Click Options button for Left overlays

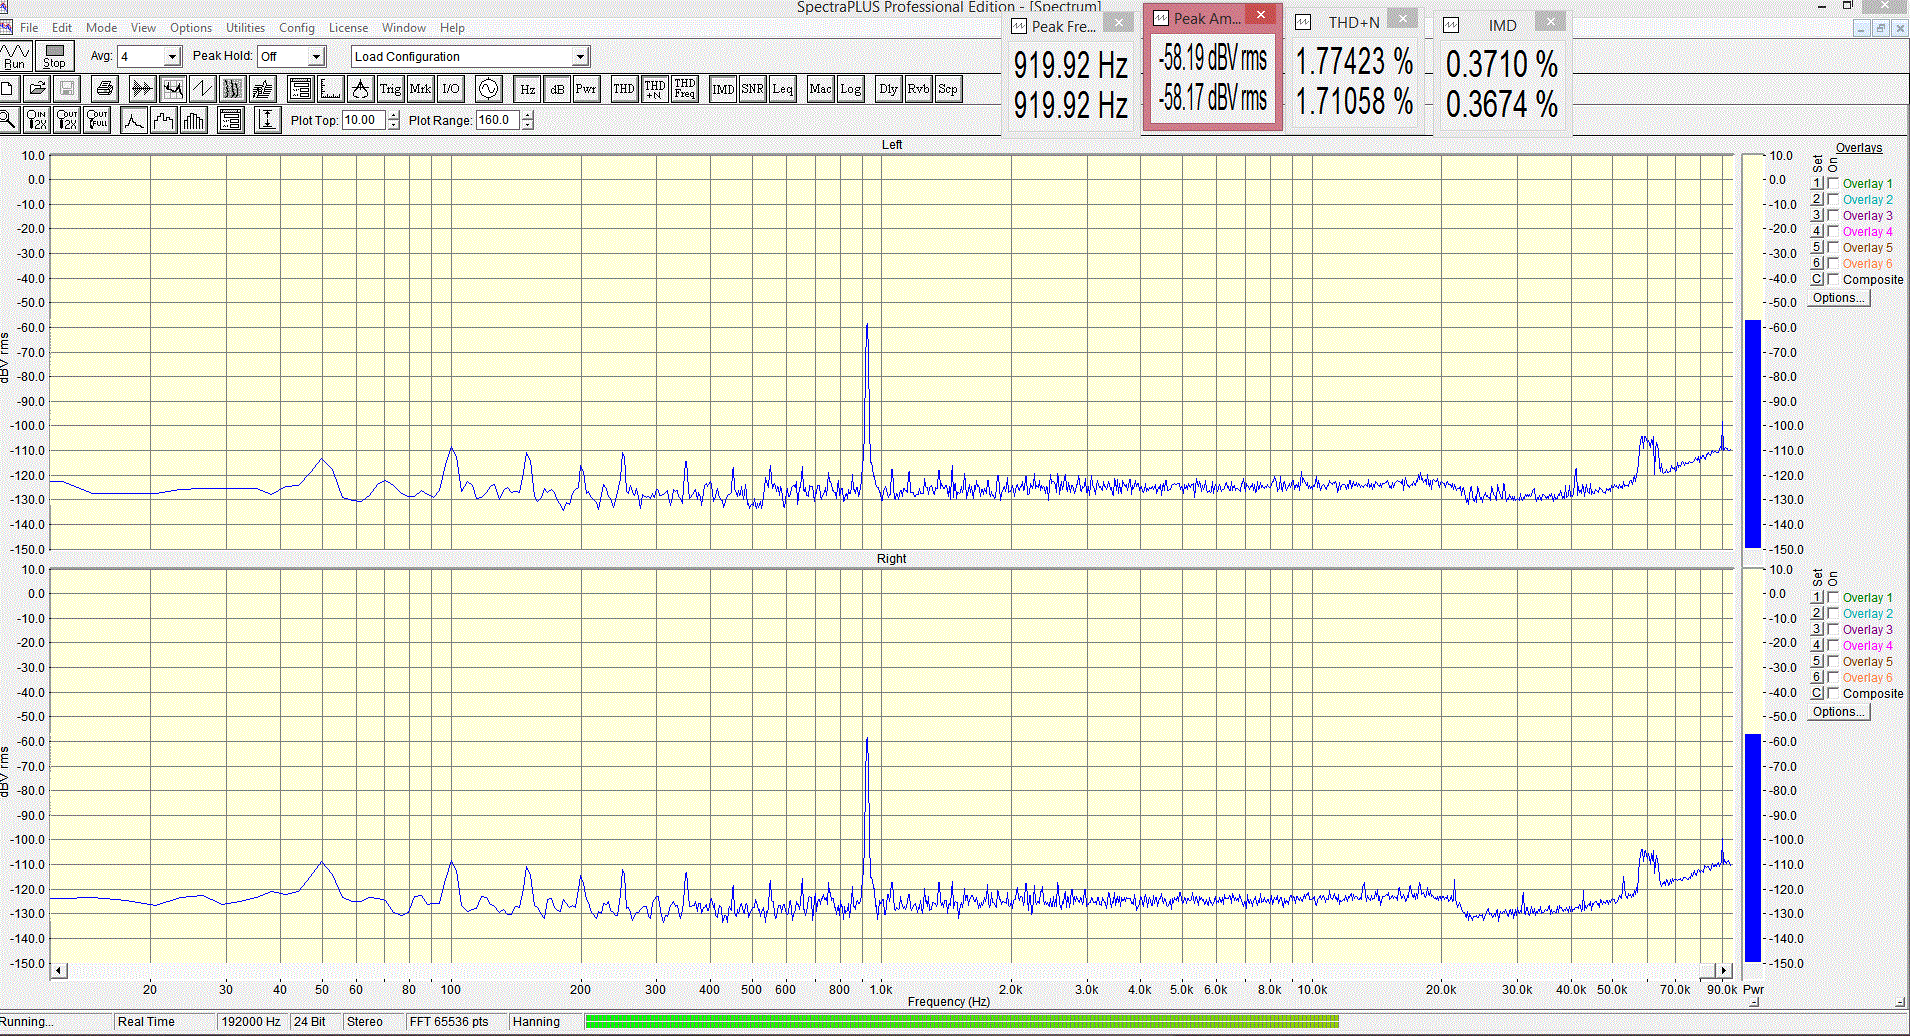(1839, 298)
